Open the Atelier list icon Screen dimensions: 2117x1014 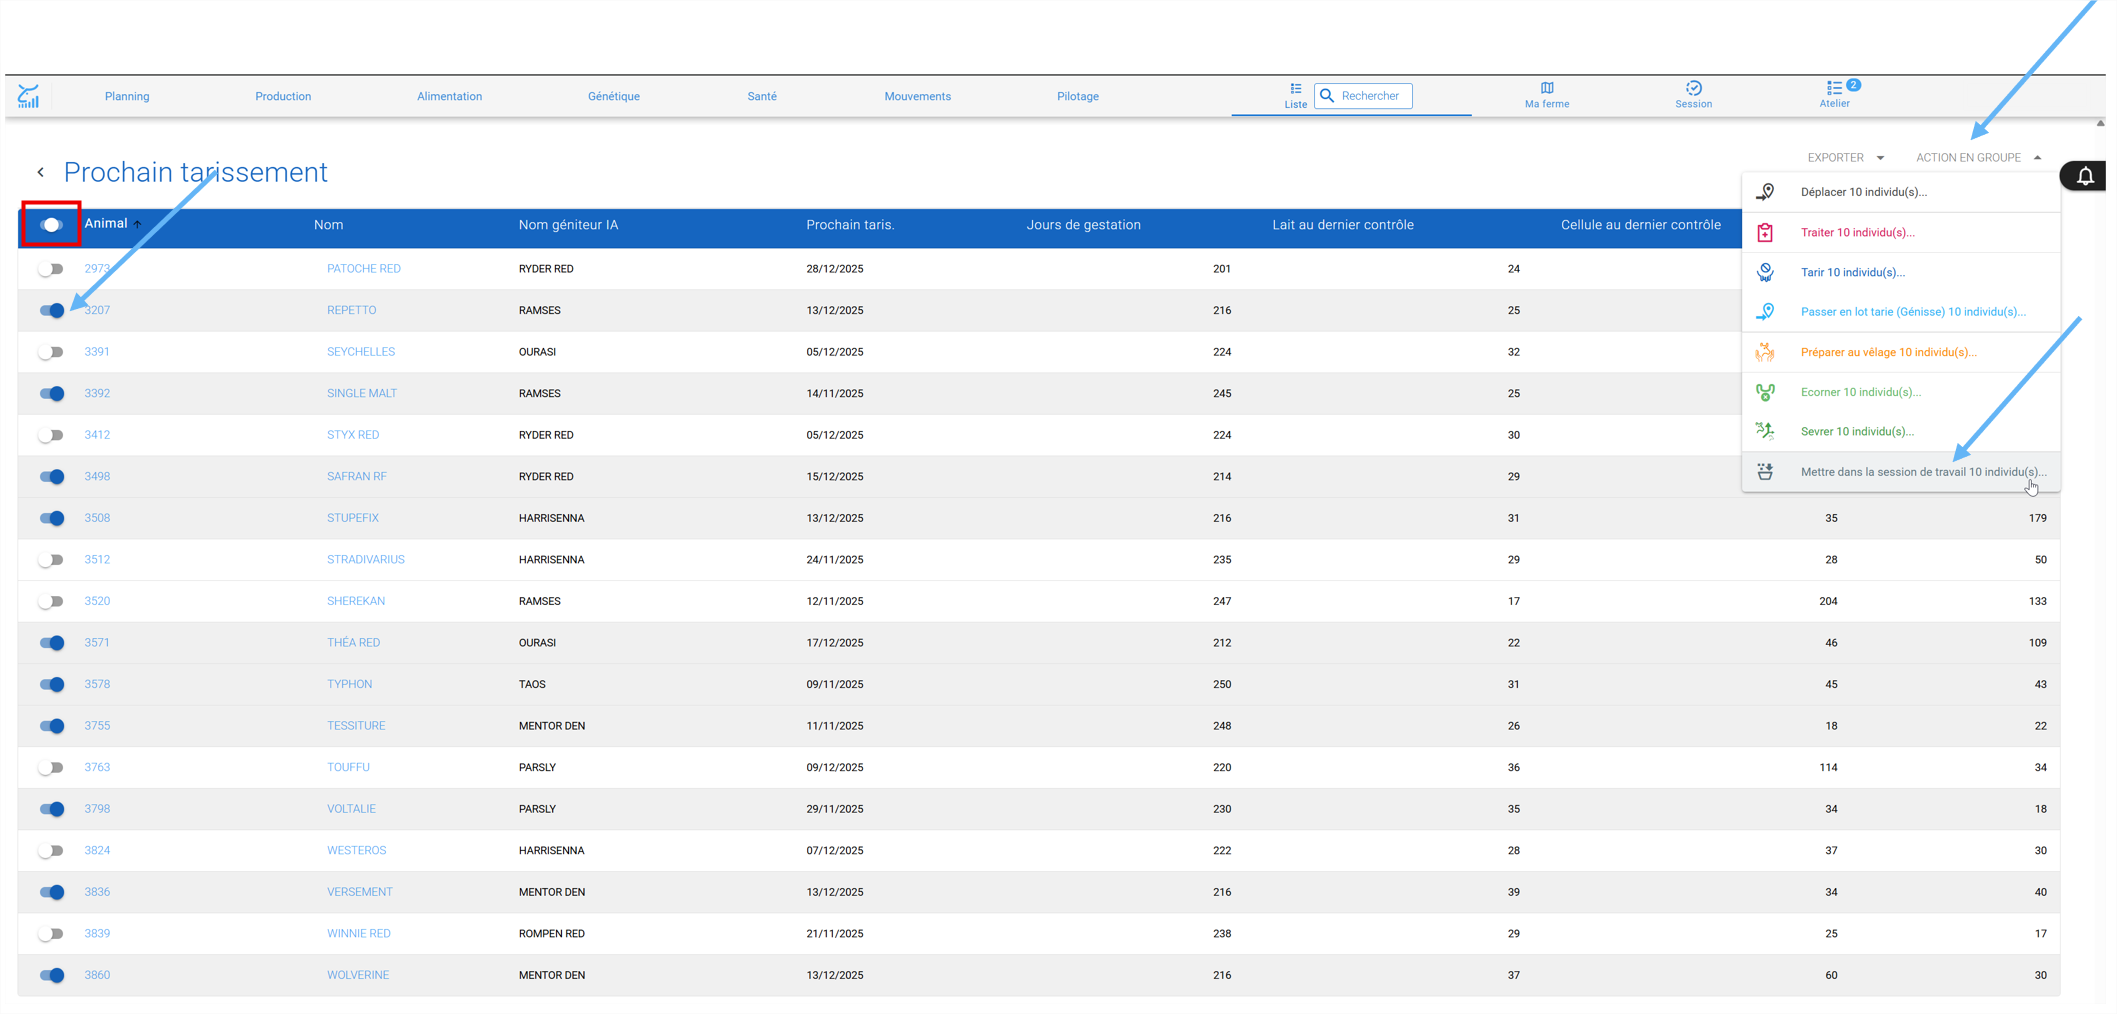(1834, 88)
